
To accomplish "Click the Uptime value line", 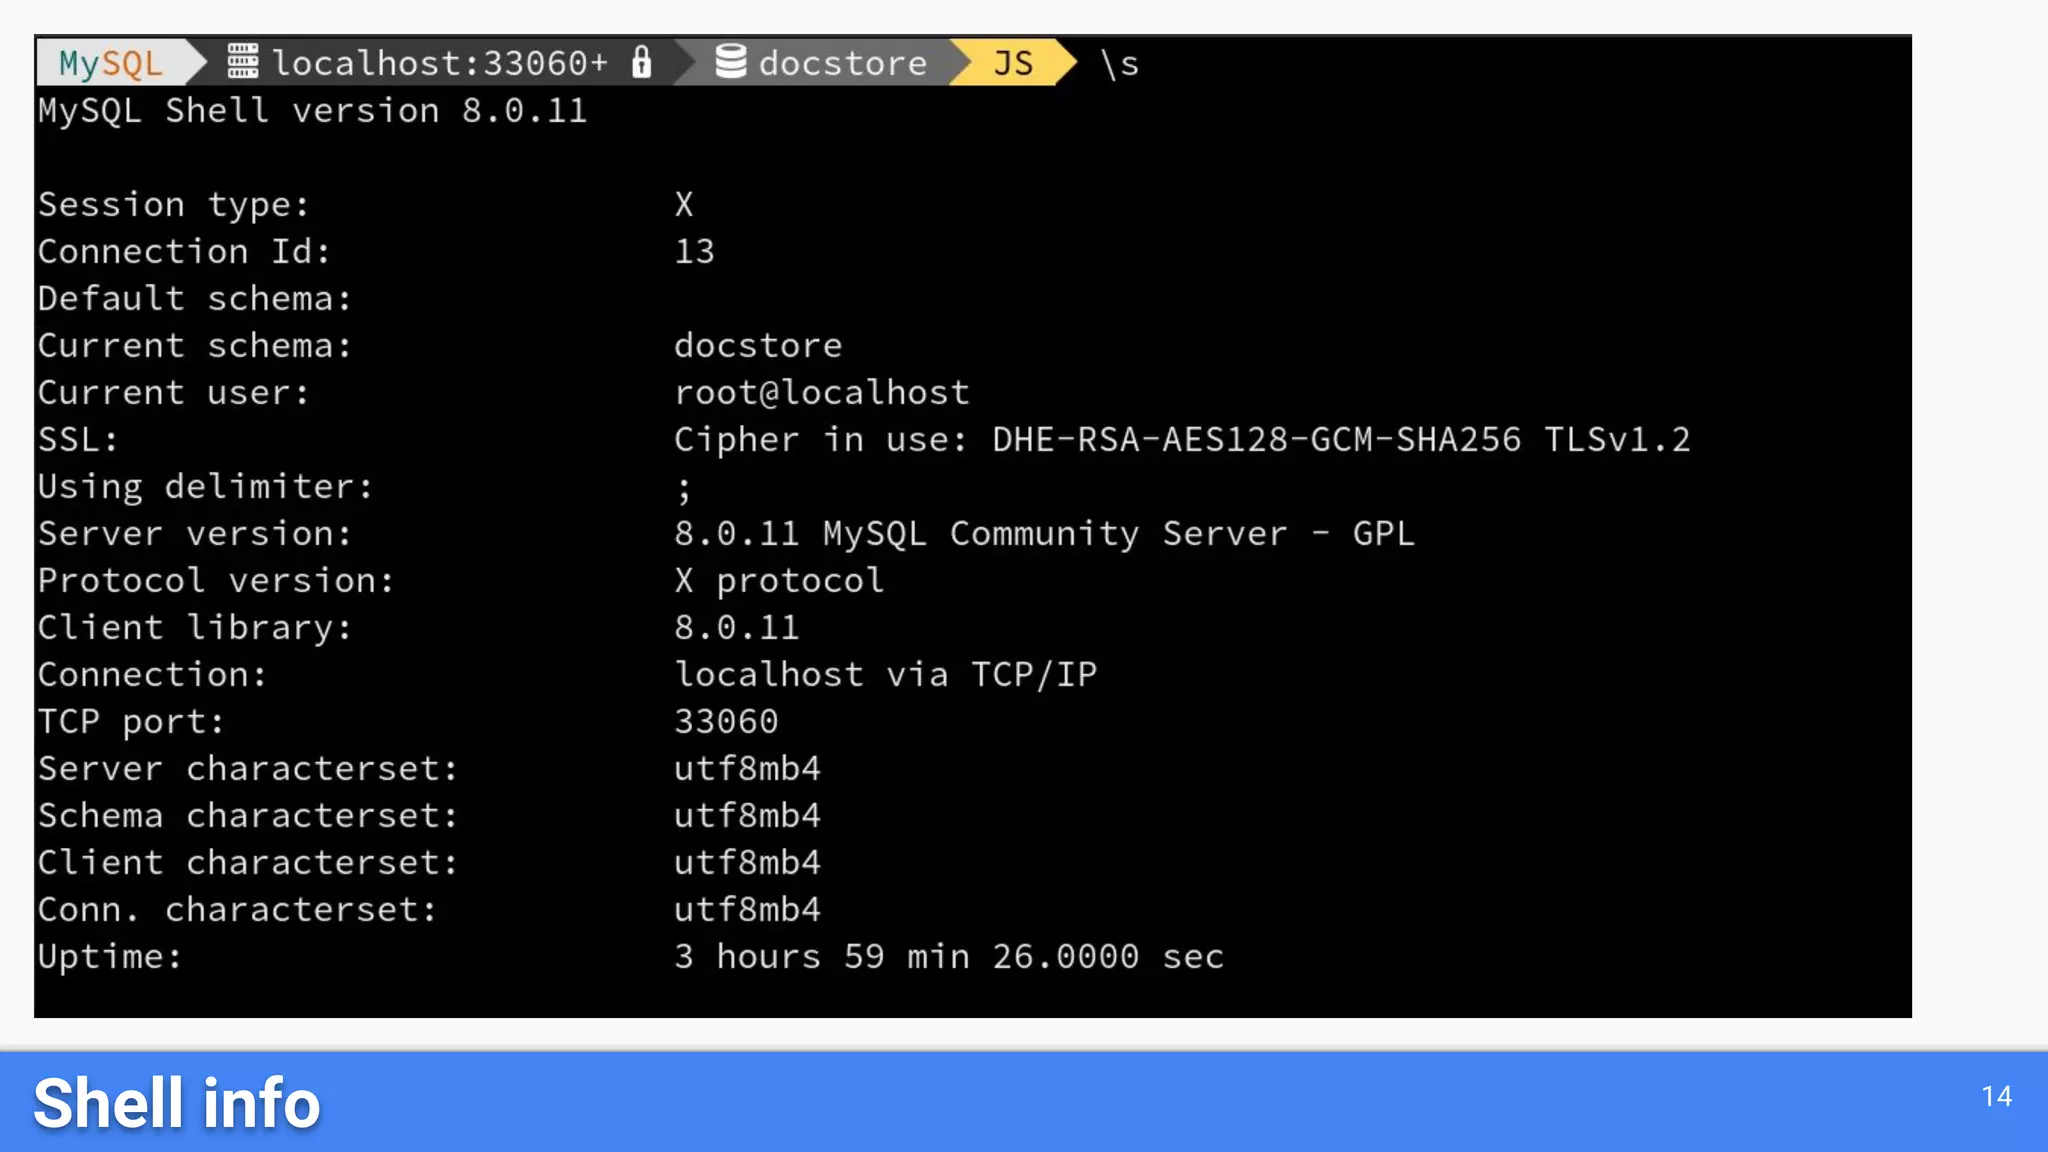I will [x=948, y=957].
